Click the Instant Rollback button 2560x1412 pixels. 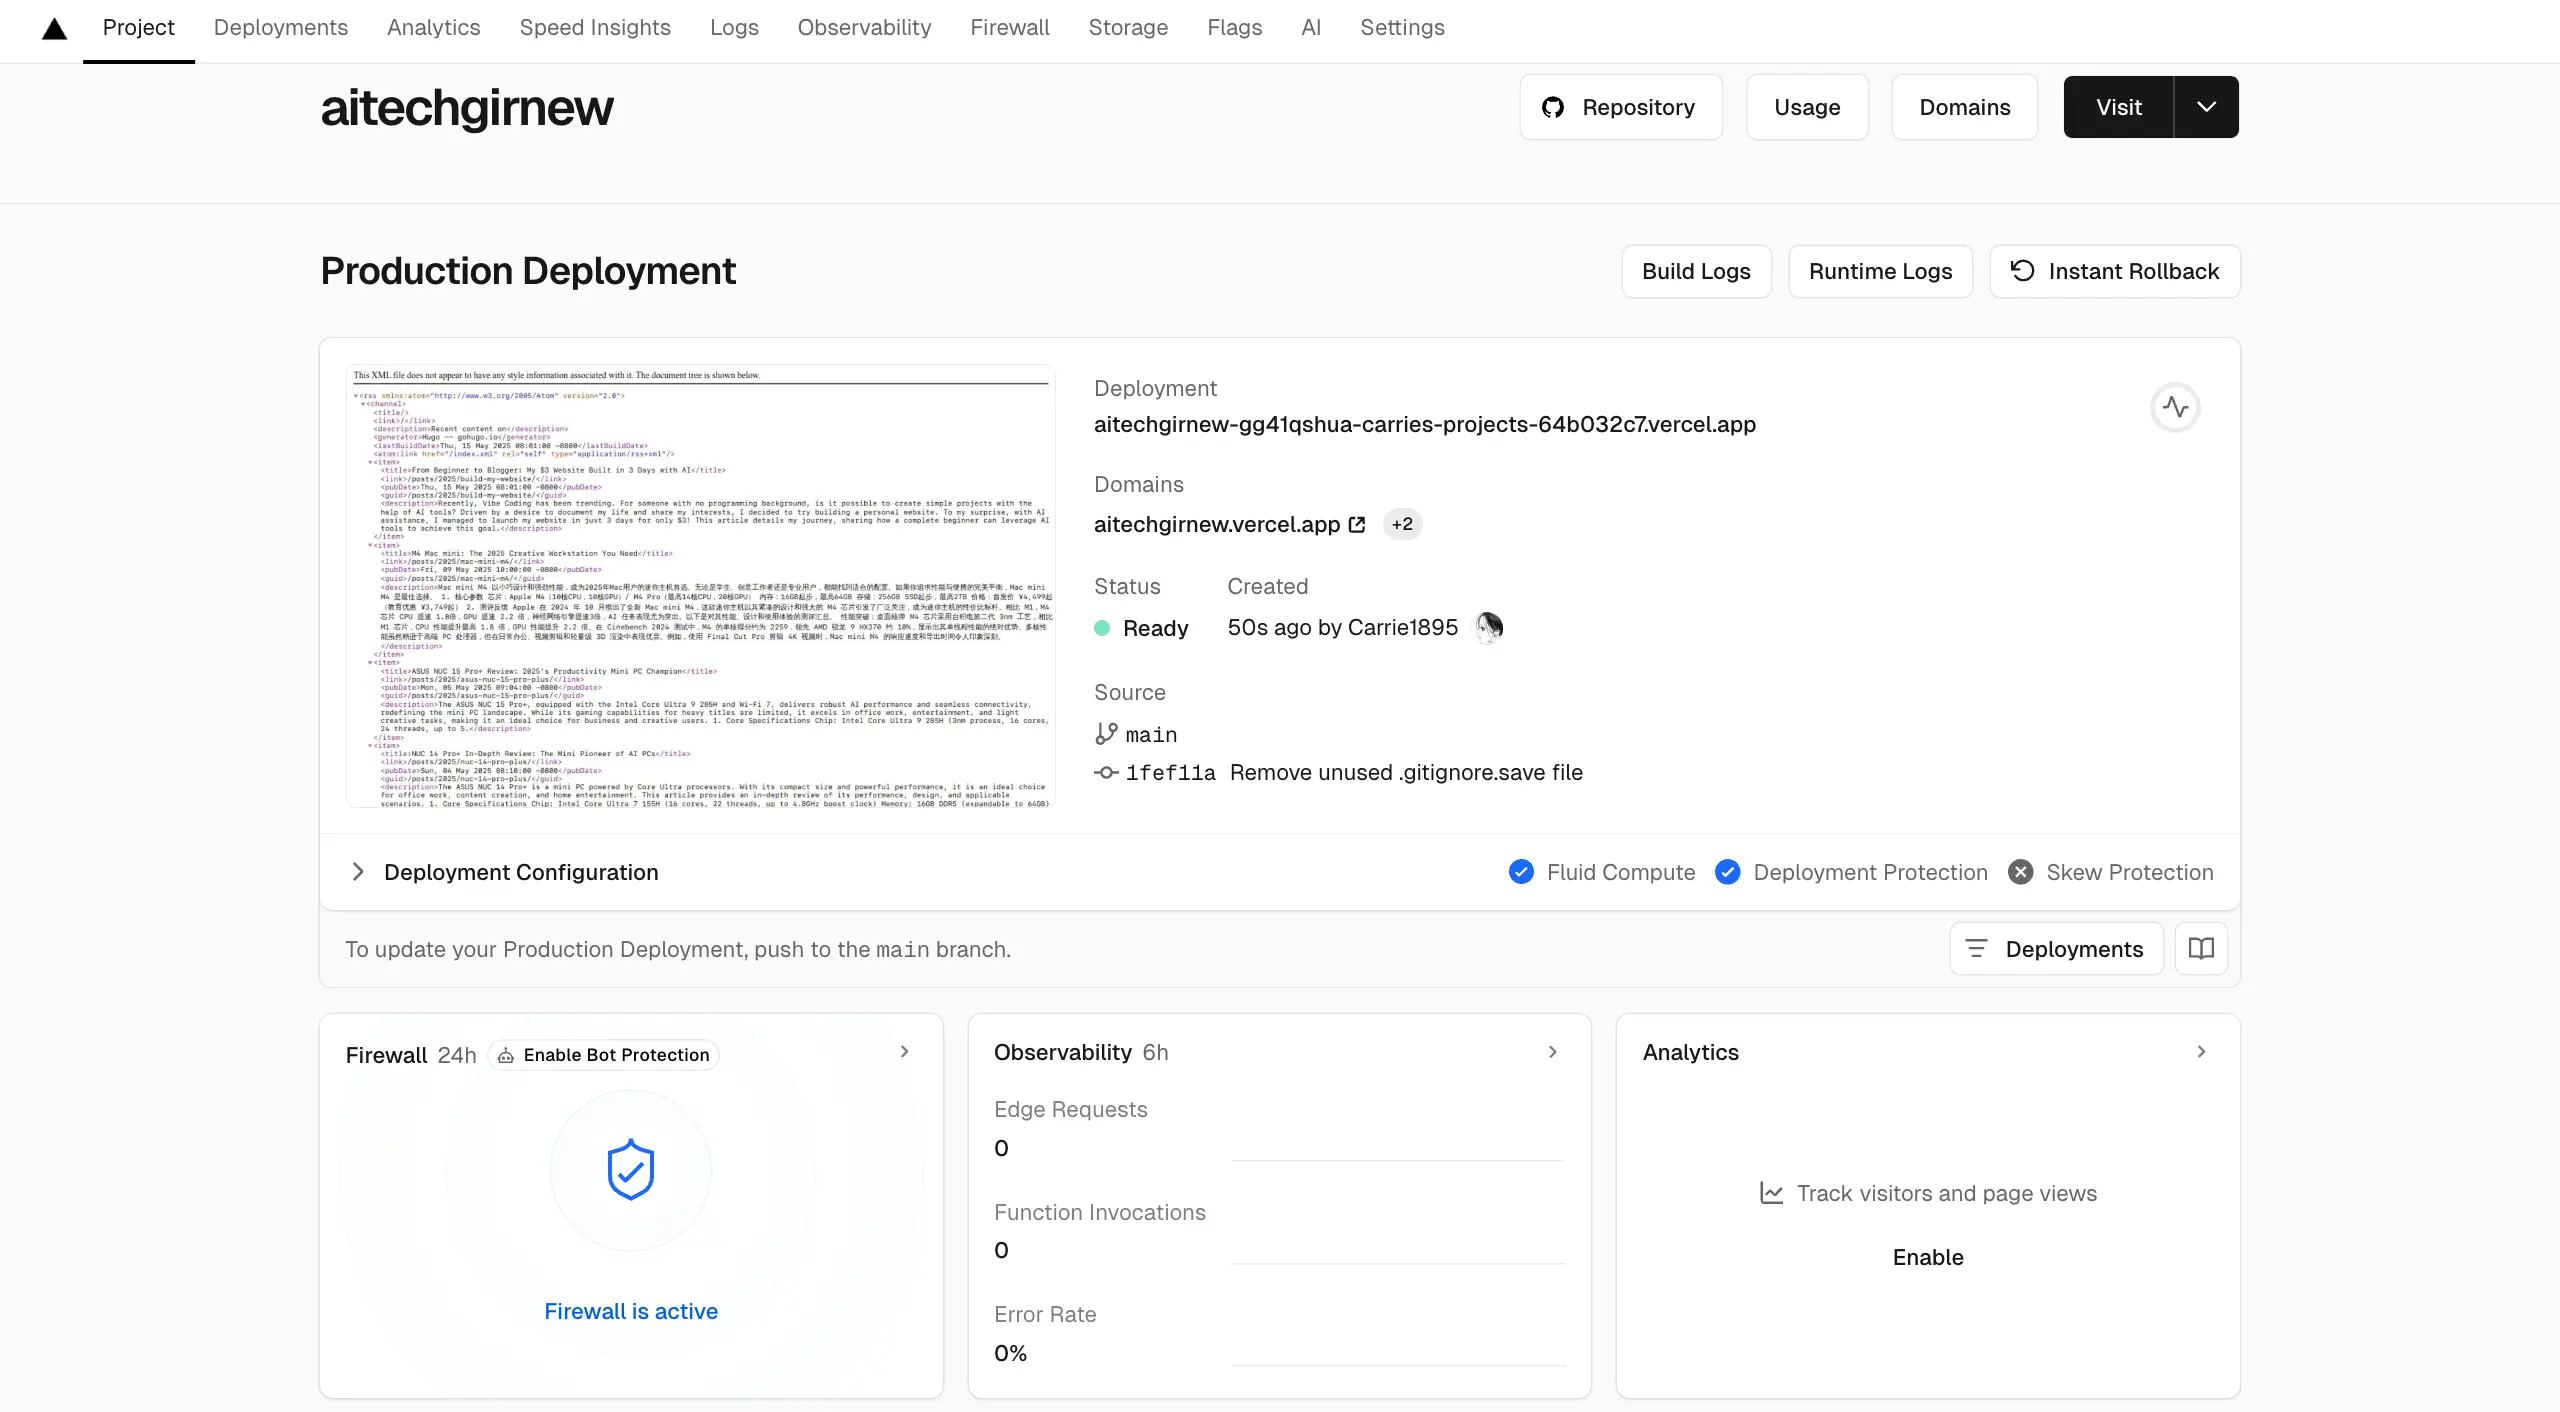(x=2115, y=271)
